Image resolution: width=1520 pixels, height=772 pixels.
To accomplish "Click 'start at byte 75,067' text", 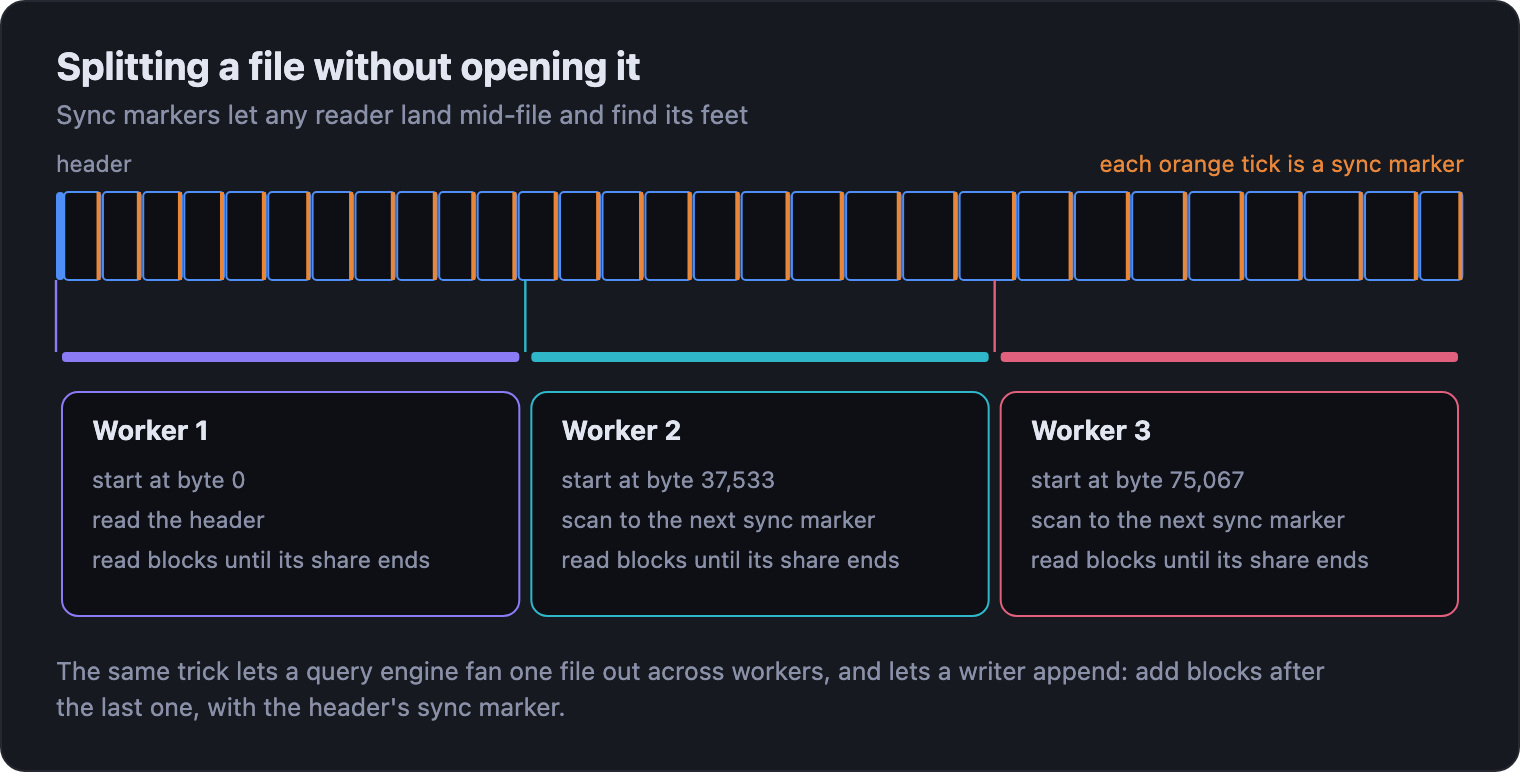I will pos(1137,480).
